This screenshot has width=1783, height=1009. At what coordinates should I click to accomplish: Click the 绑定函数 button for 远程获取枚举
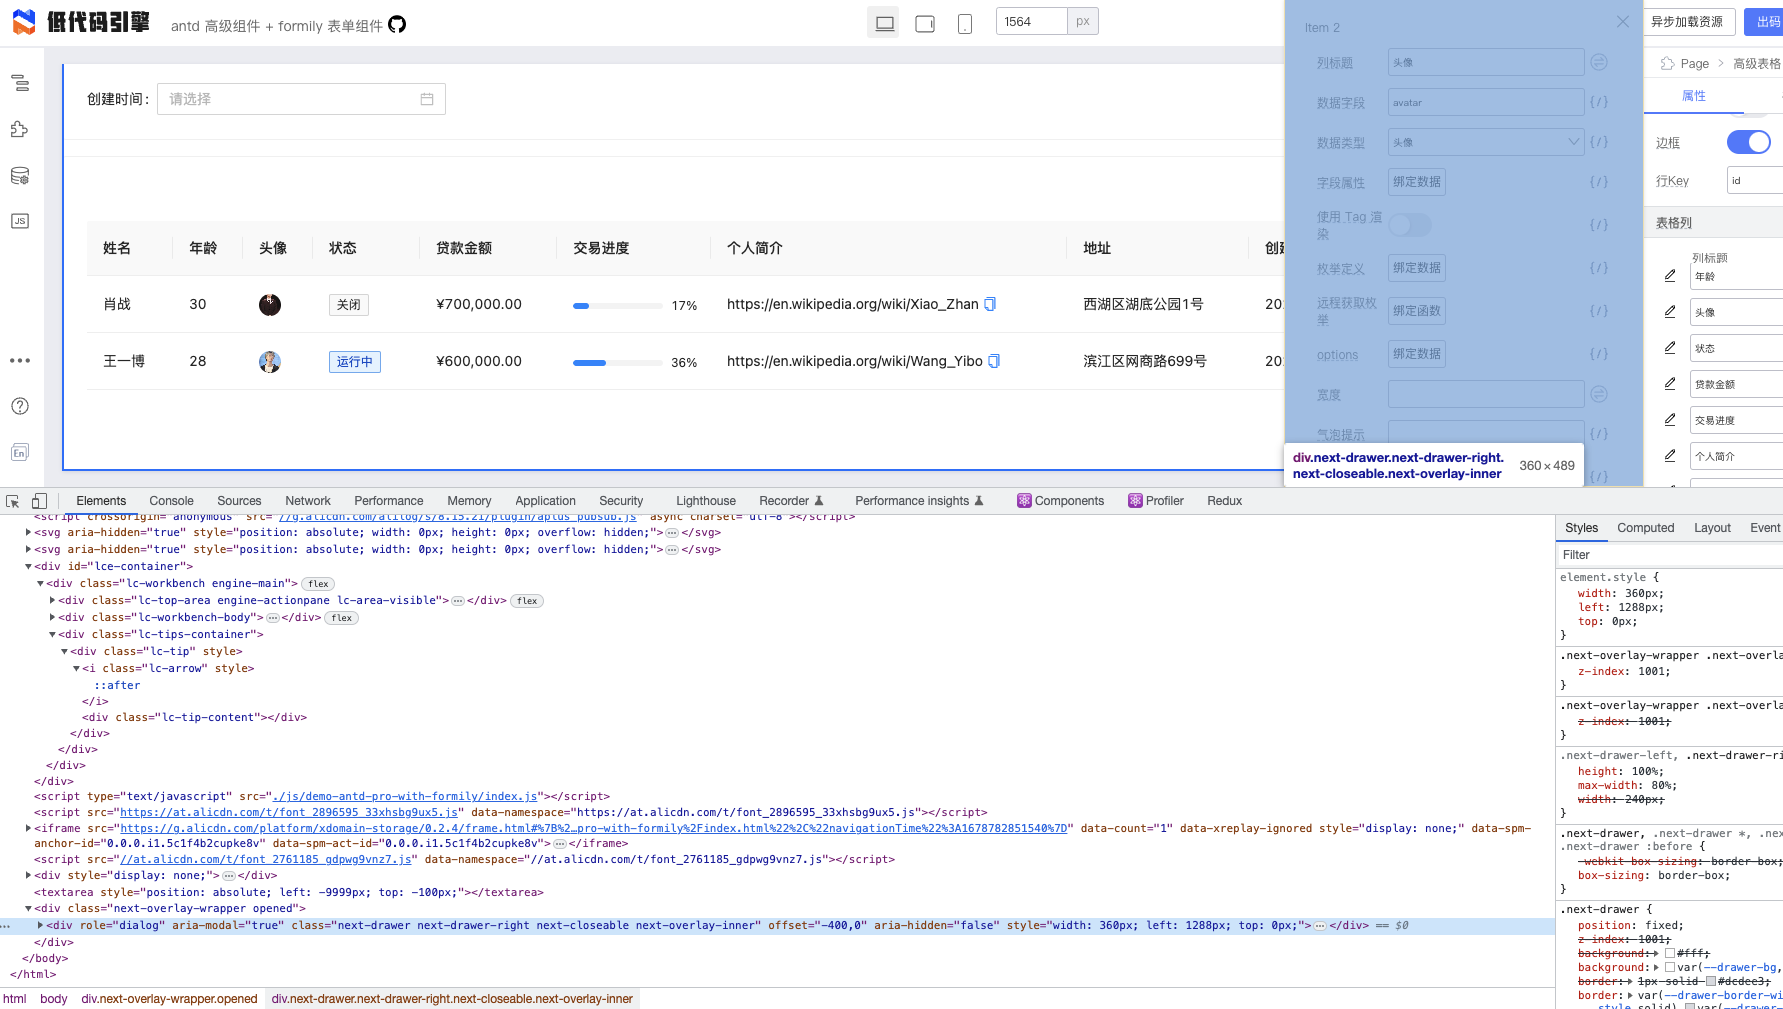click(x=1417, y=311)
